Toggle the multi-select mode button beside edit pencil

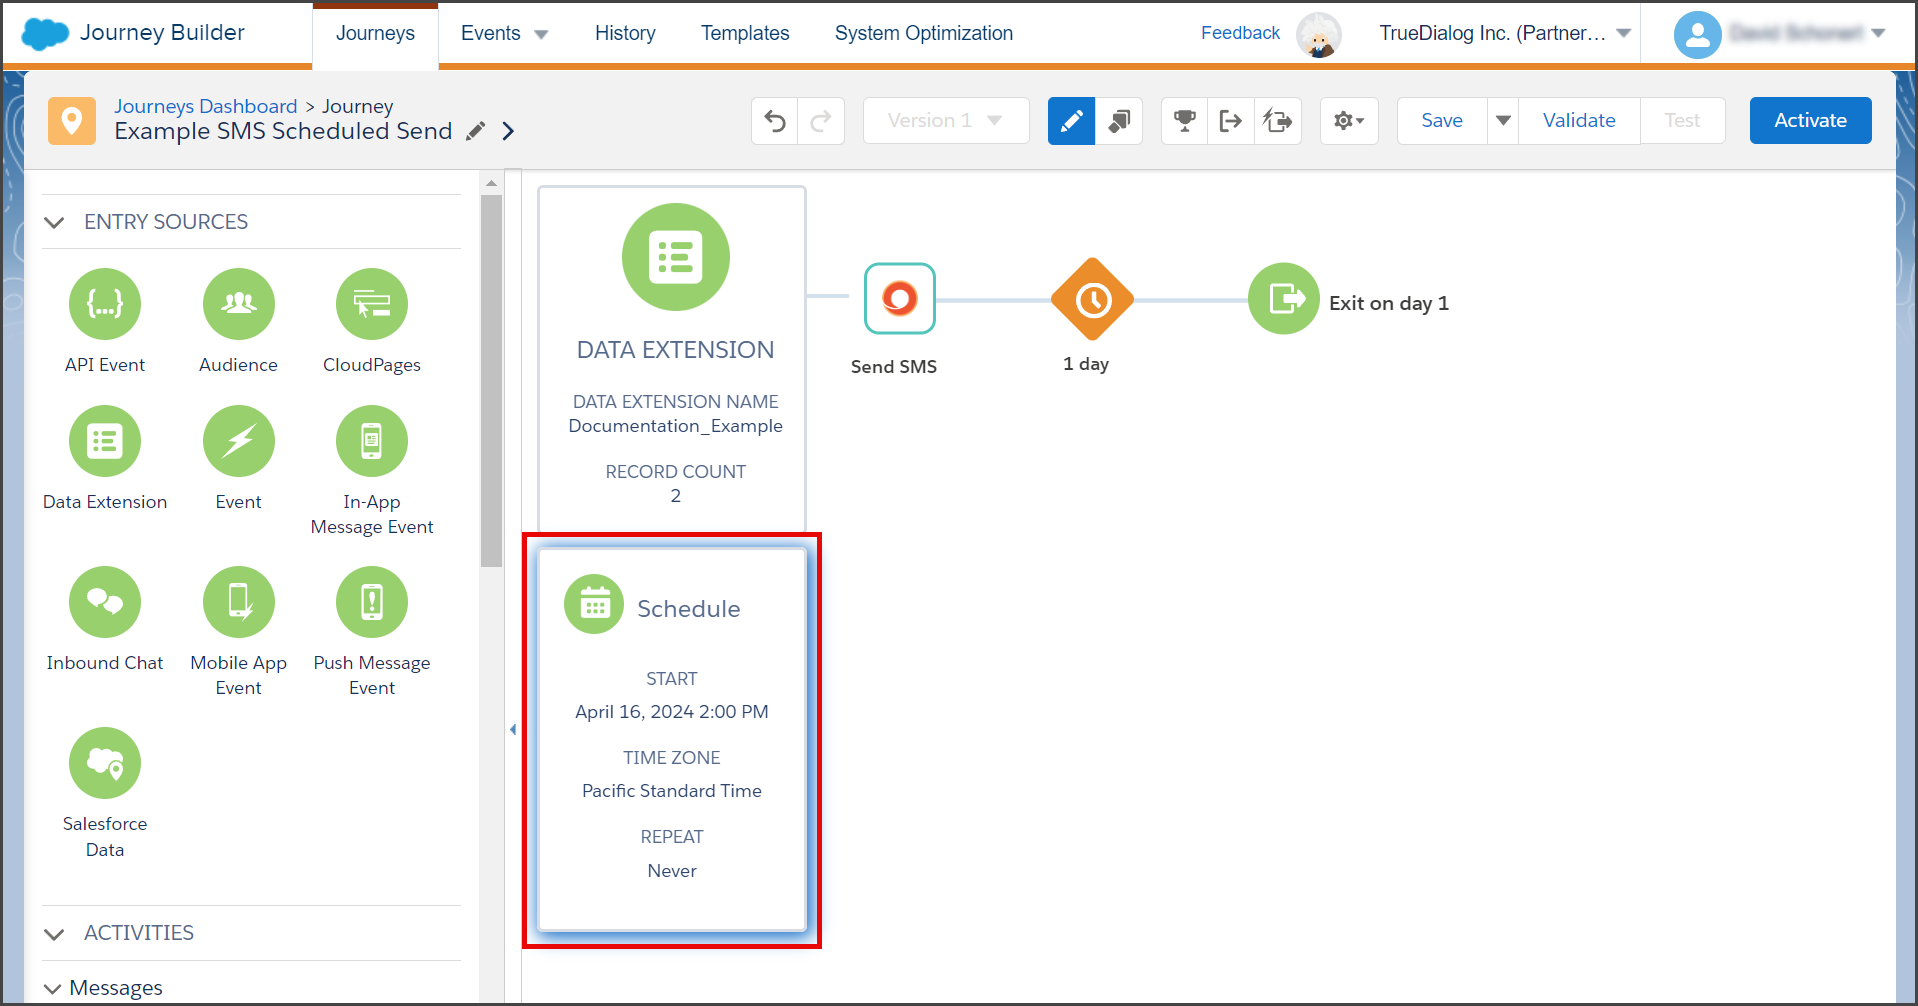coord(1119,121)
